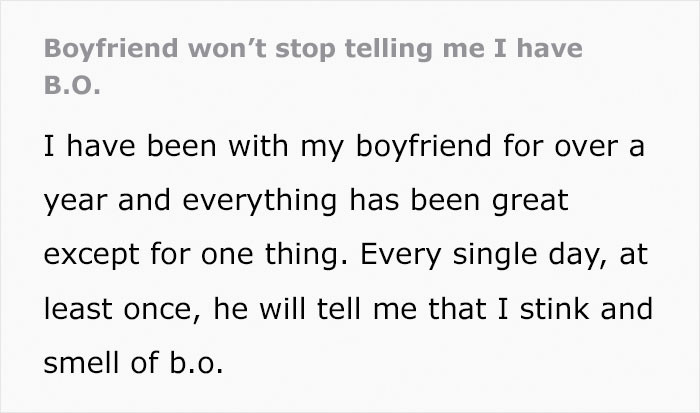Image resolution: width=700 pixels, height=413 pixels.
Task: Click the word 'thing' before the period
Action: point(303,254)
